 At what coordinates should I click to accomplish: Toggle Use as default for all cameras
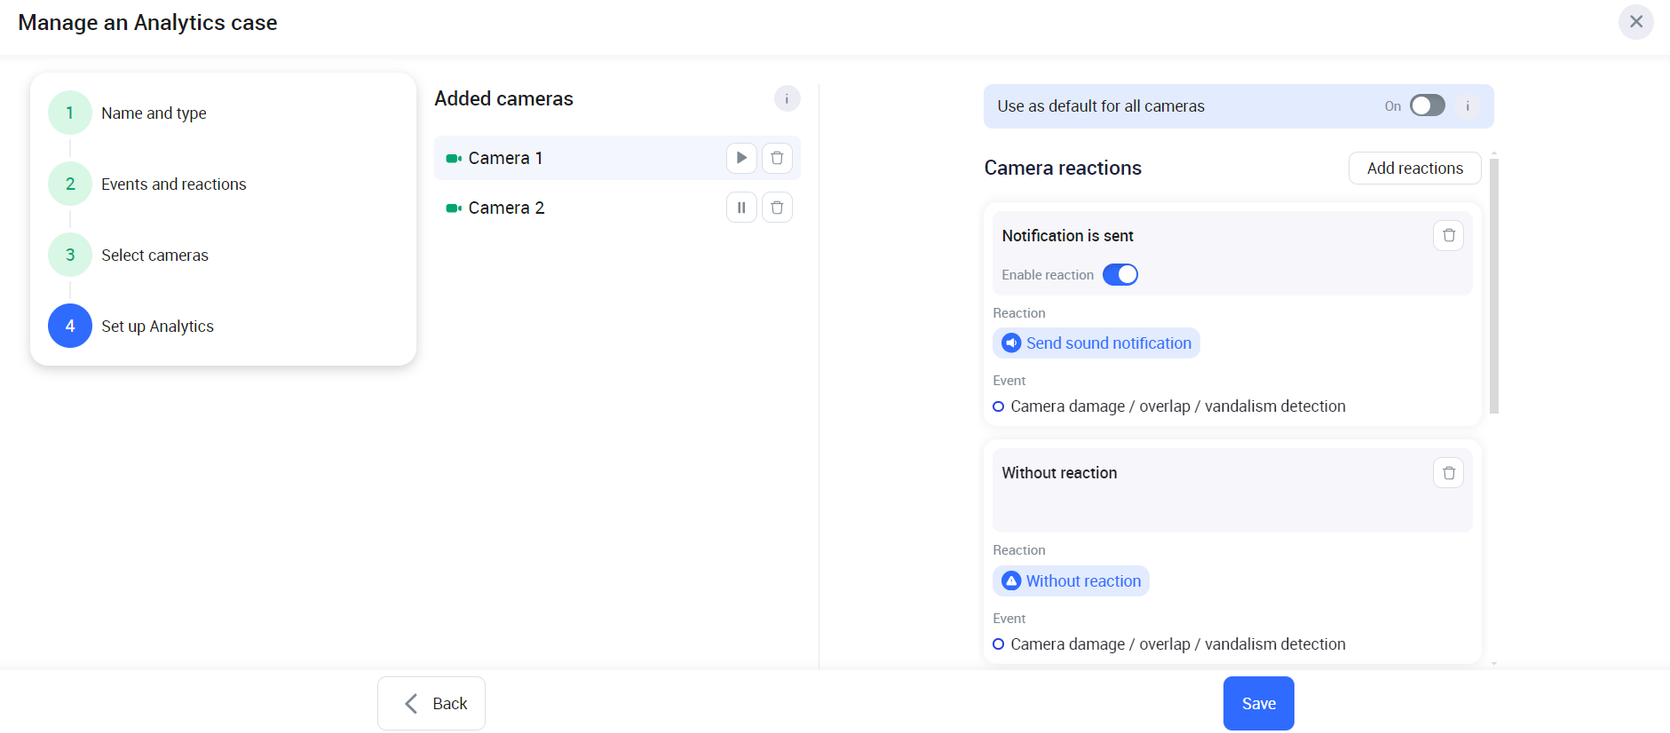[1427, 106]
